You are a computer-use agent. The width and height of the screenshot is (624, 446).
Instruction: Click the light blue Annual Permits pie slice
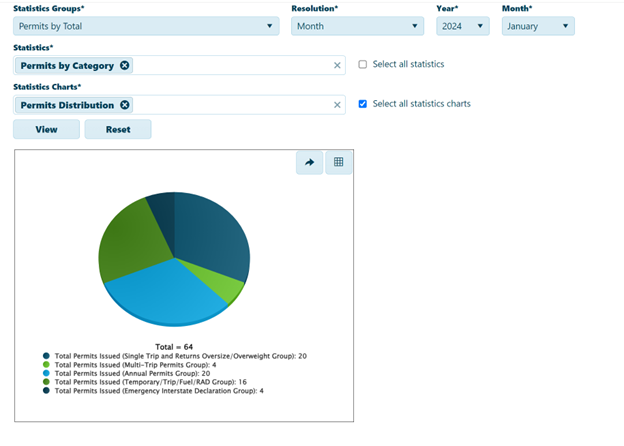point(167,294)
